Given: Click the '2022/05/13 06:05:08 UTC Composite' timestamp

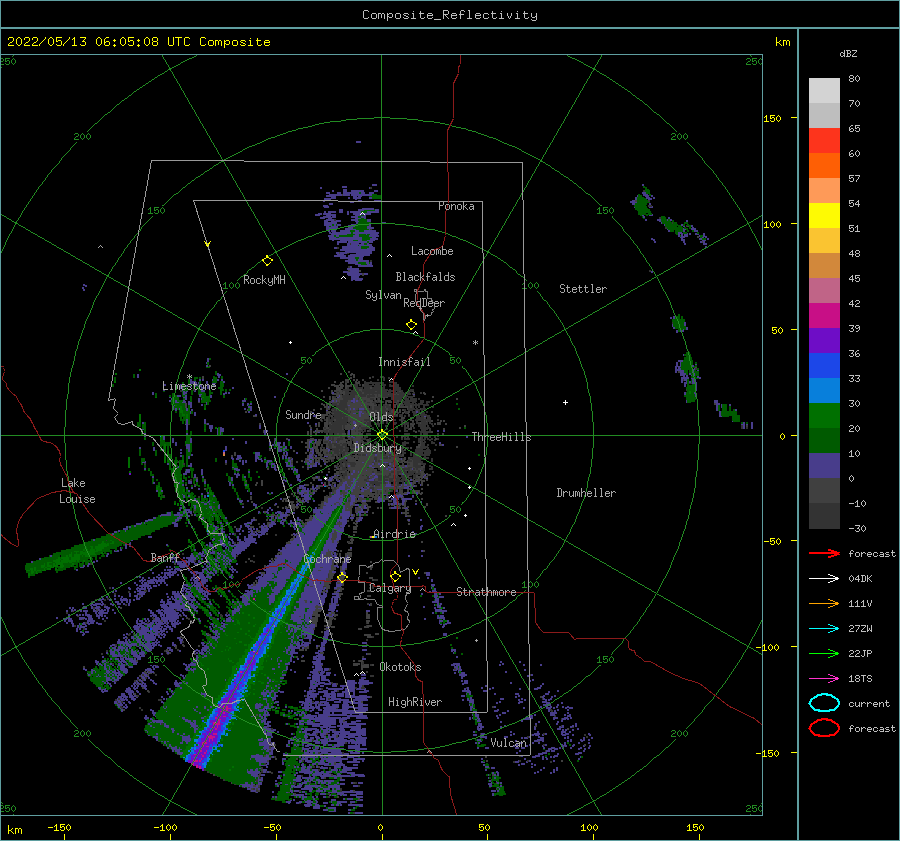Looking at the screenshot, I should click(138, 42).
